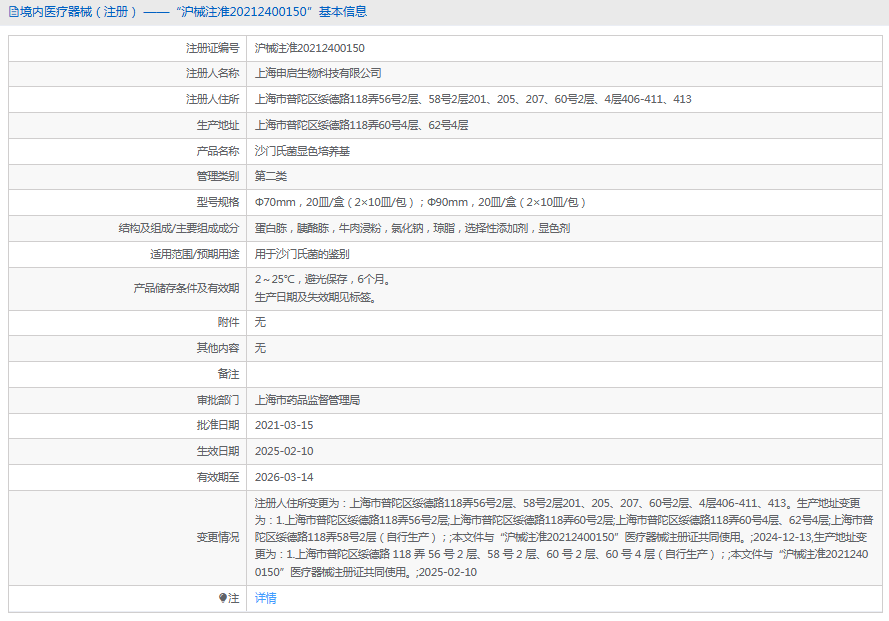Click intended use text 用于沙门氏菌的鉴别

click(x=302, y=255)
